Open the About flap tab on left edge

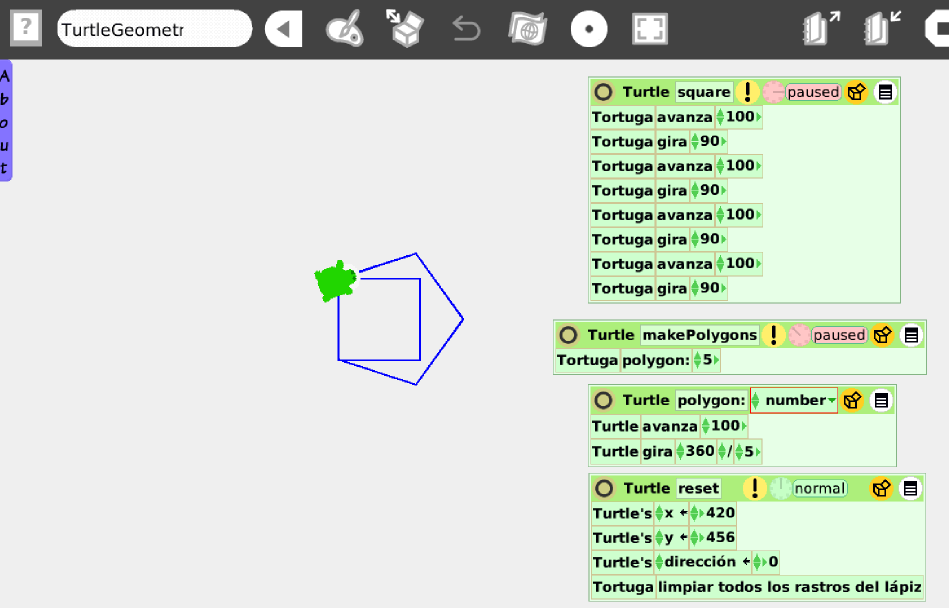pos(6,118)
